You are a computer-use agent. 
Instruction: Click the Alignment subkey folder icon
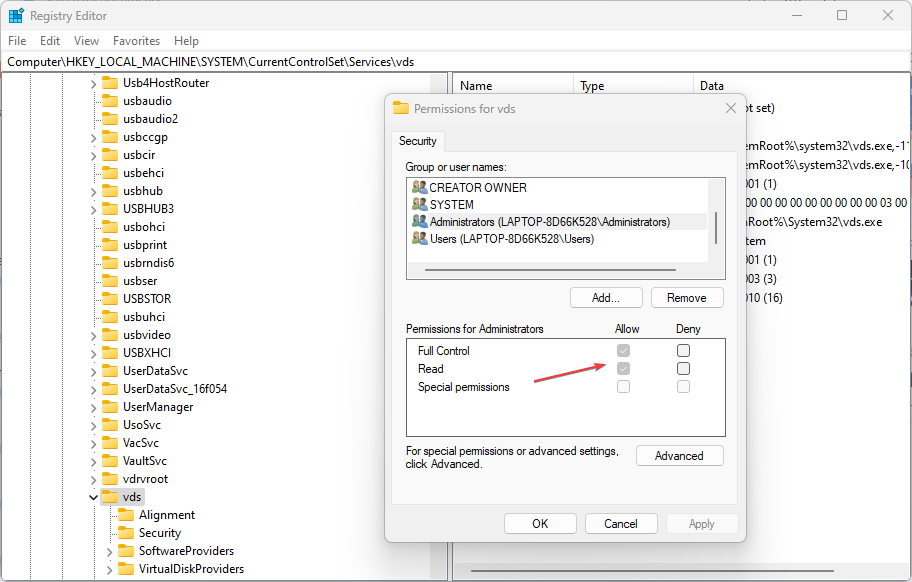(x=126, y=515)
